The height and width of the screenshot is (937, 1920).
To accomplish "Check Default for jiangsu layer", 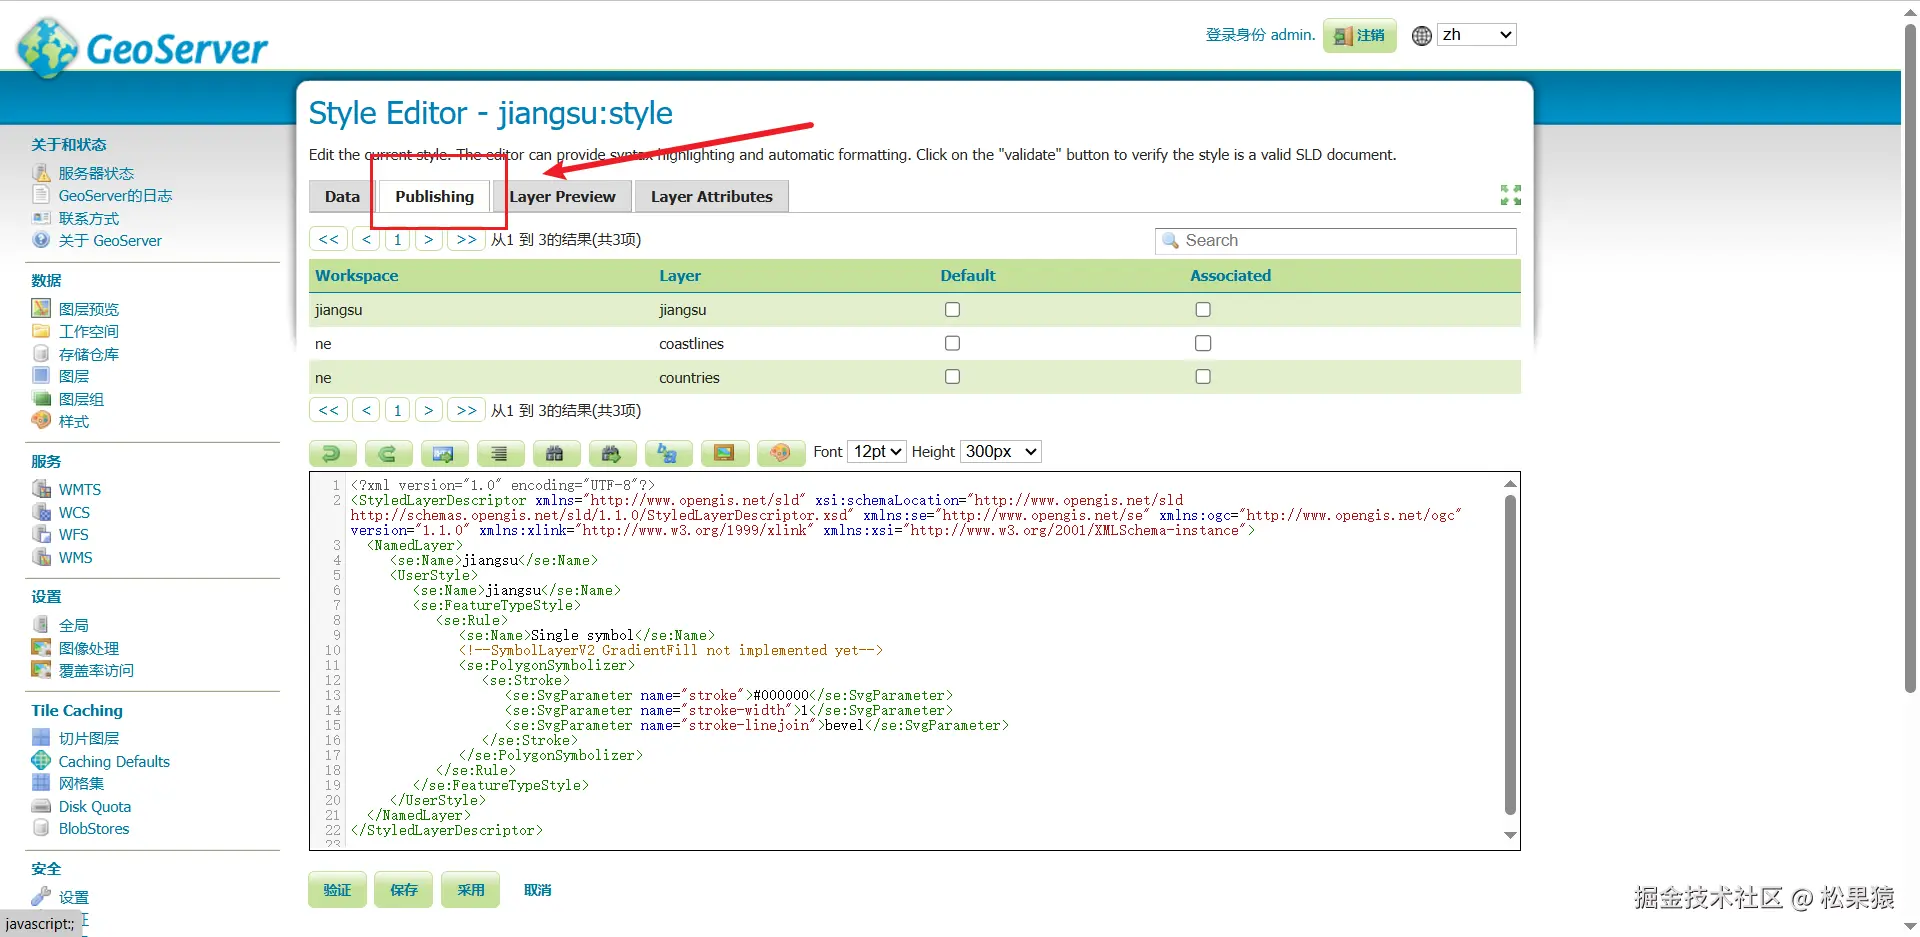I will (952, 310).
